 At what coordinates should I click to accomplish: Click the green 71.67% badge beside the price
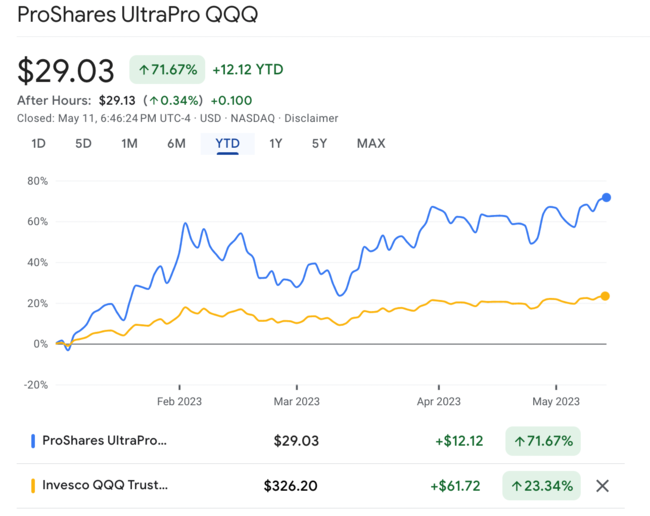pyautogui.click(x=167, y=70)
